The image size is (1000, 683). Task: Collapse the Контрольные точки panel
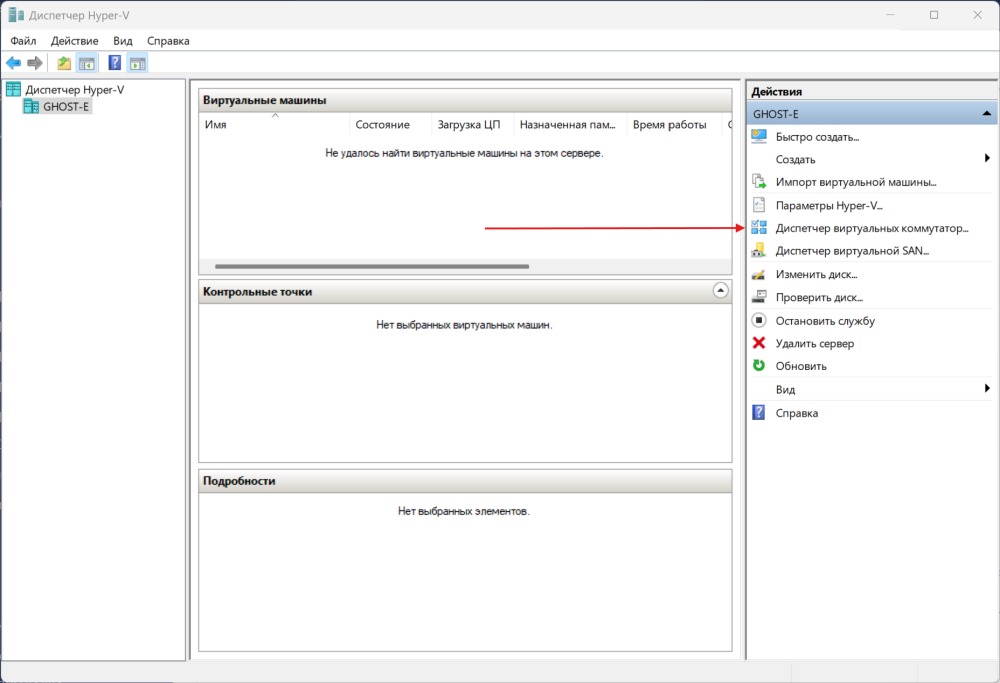tap(720, 291)
